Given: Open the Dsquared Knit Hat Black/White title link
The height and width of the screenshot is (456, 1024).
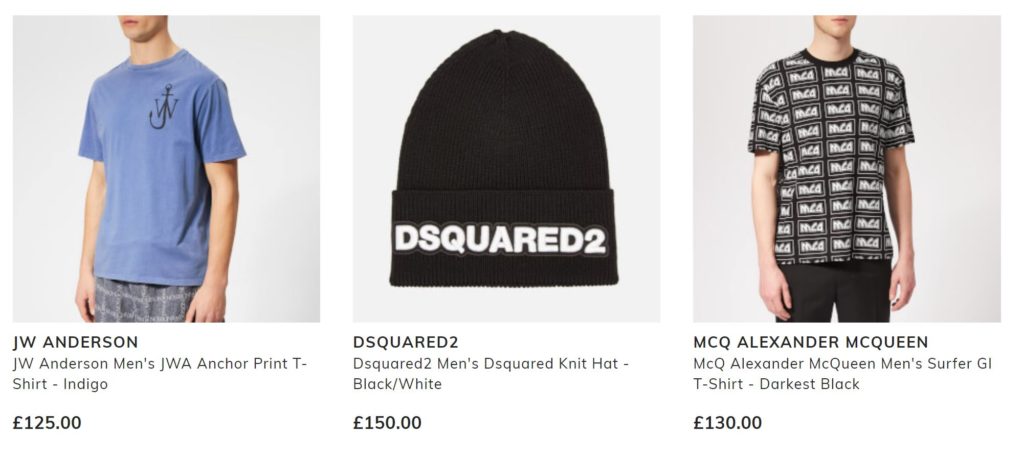Looking at the screenshot, I should point(490,374).
